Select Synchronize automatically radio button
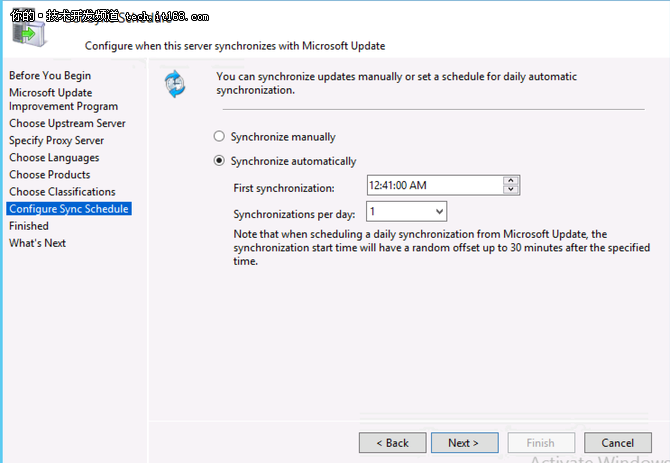Screen dimensions: 670x463 point(219,161)
